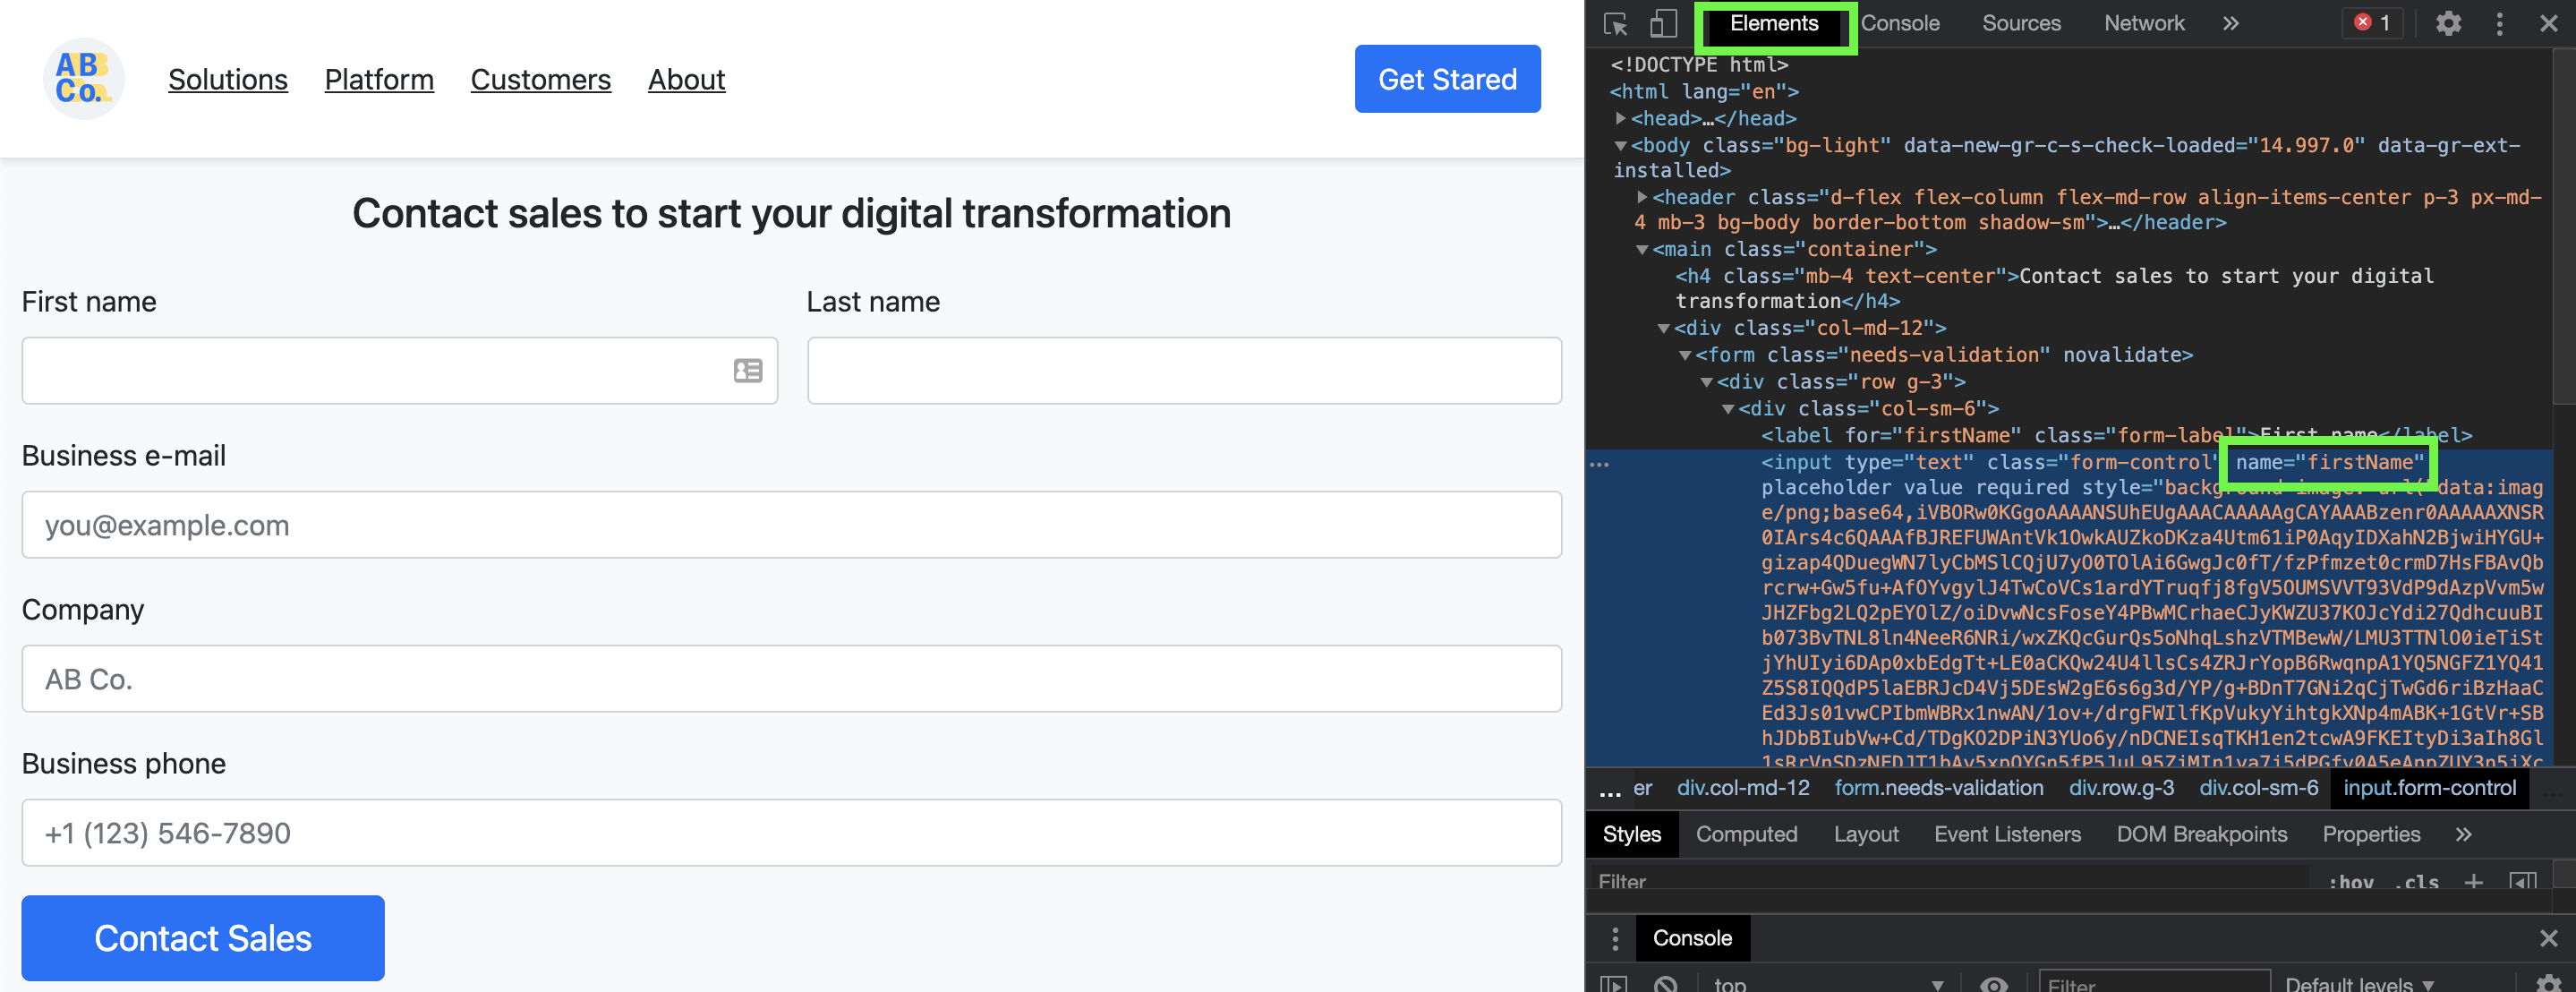Click the three dots beside selected input row
The image size is (2576, 992).
click(x=1599, y=465)
